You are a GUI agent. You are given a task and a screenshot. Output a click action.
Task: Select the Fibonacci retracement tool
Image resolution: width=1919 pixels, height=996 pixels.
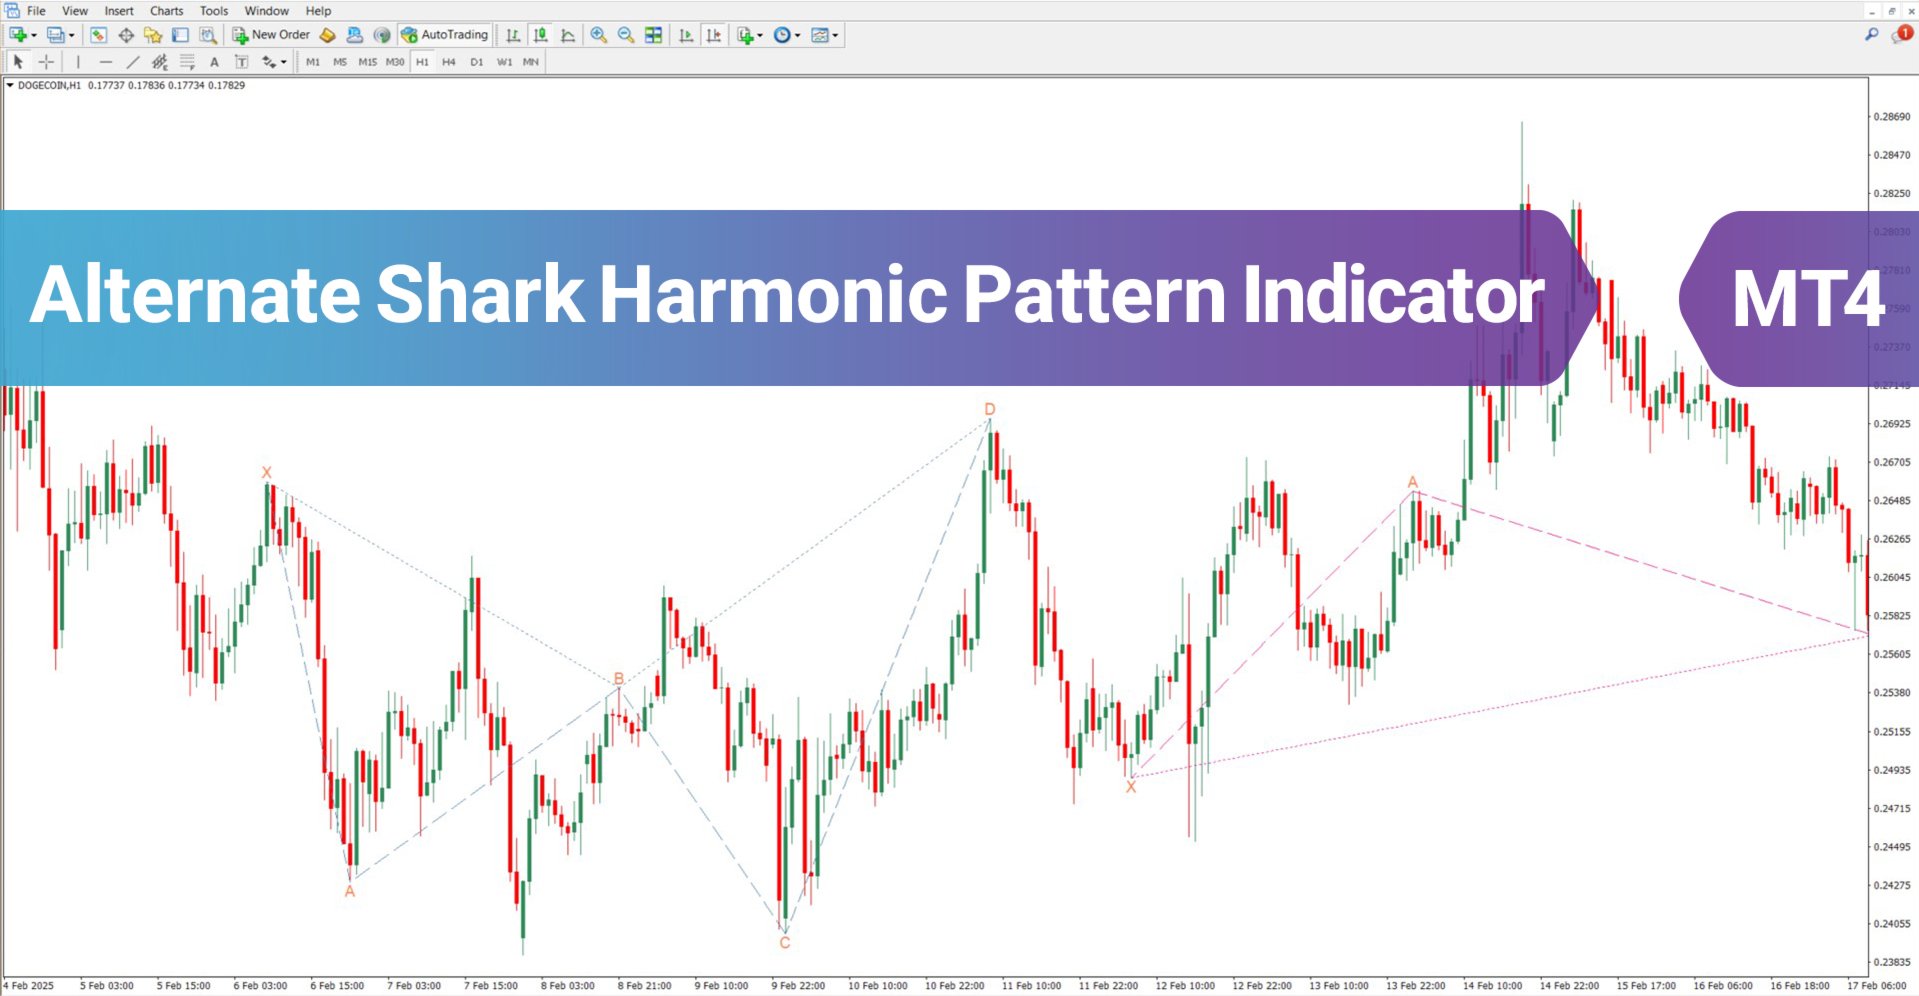(187, 62)
